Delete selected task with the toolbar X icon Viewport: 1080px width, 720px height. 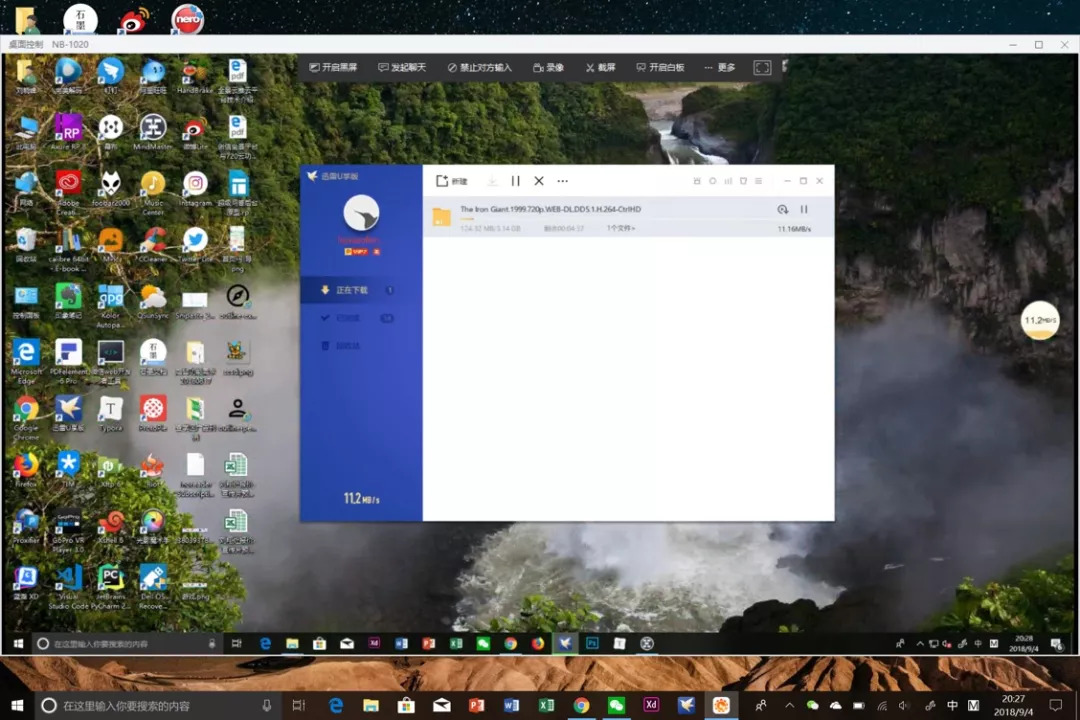[x=539, y=181]
